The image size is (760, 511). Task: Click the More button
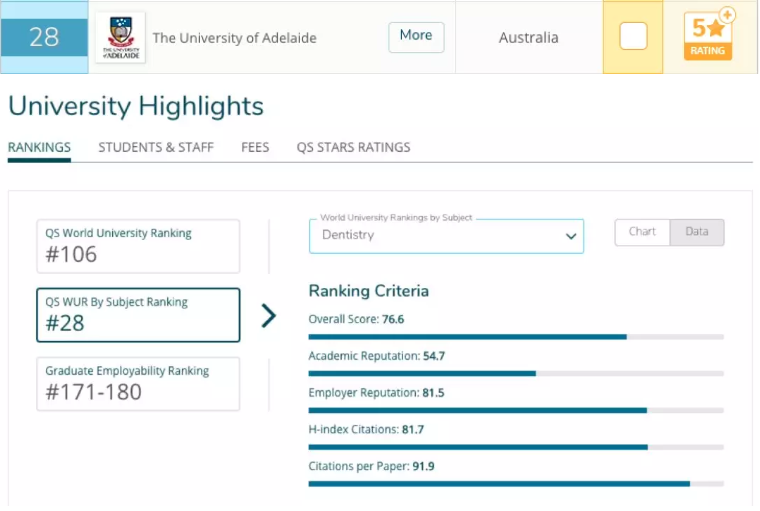(416, 36)
